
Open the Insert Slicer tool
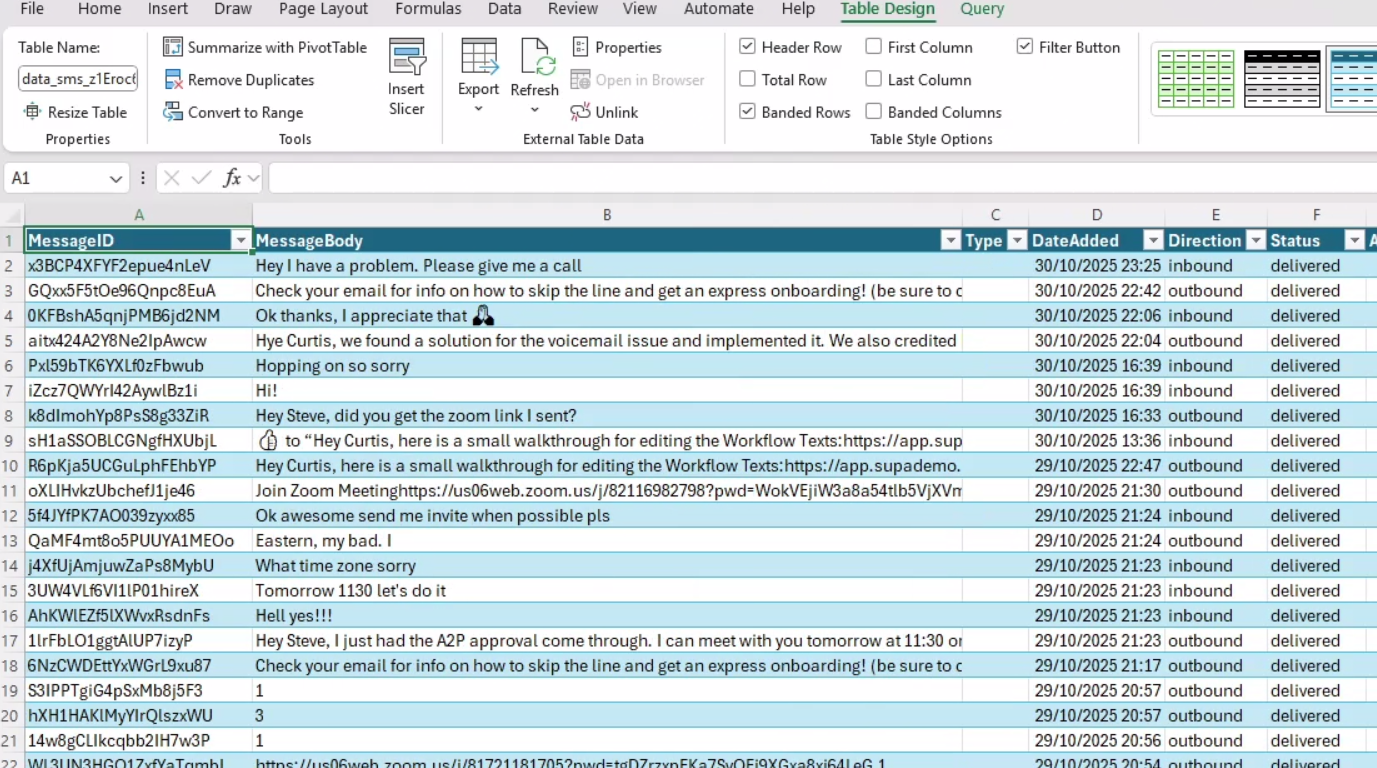[407, 77]
